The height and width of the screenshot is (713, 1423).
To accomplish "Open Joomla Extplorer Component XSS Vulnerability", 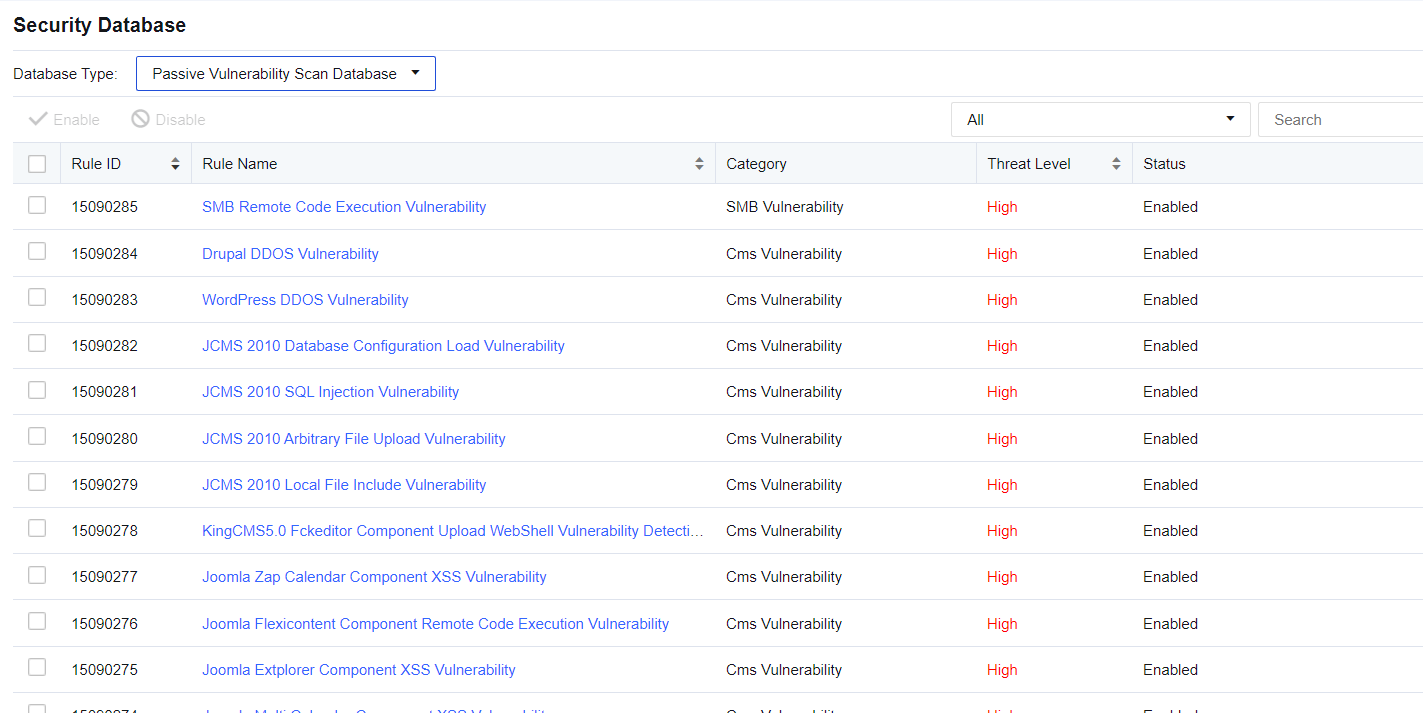I will tap(359, 670).
